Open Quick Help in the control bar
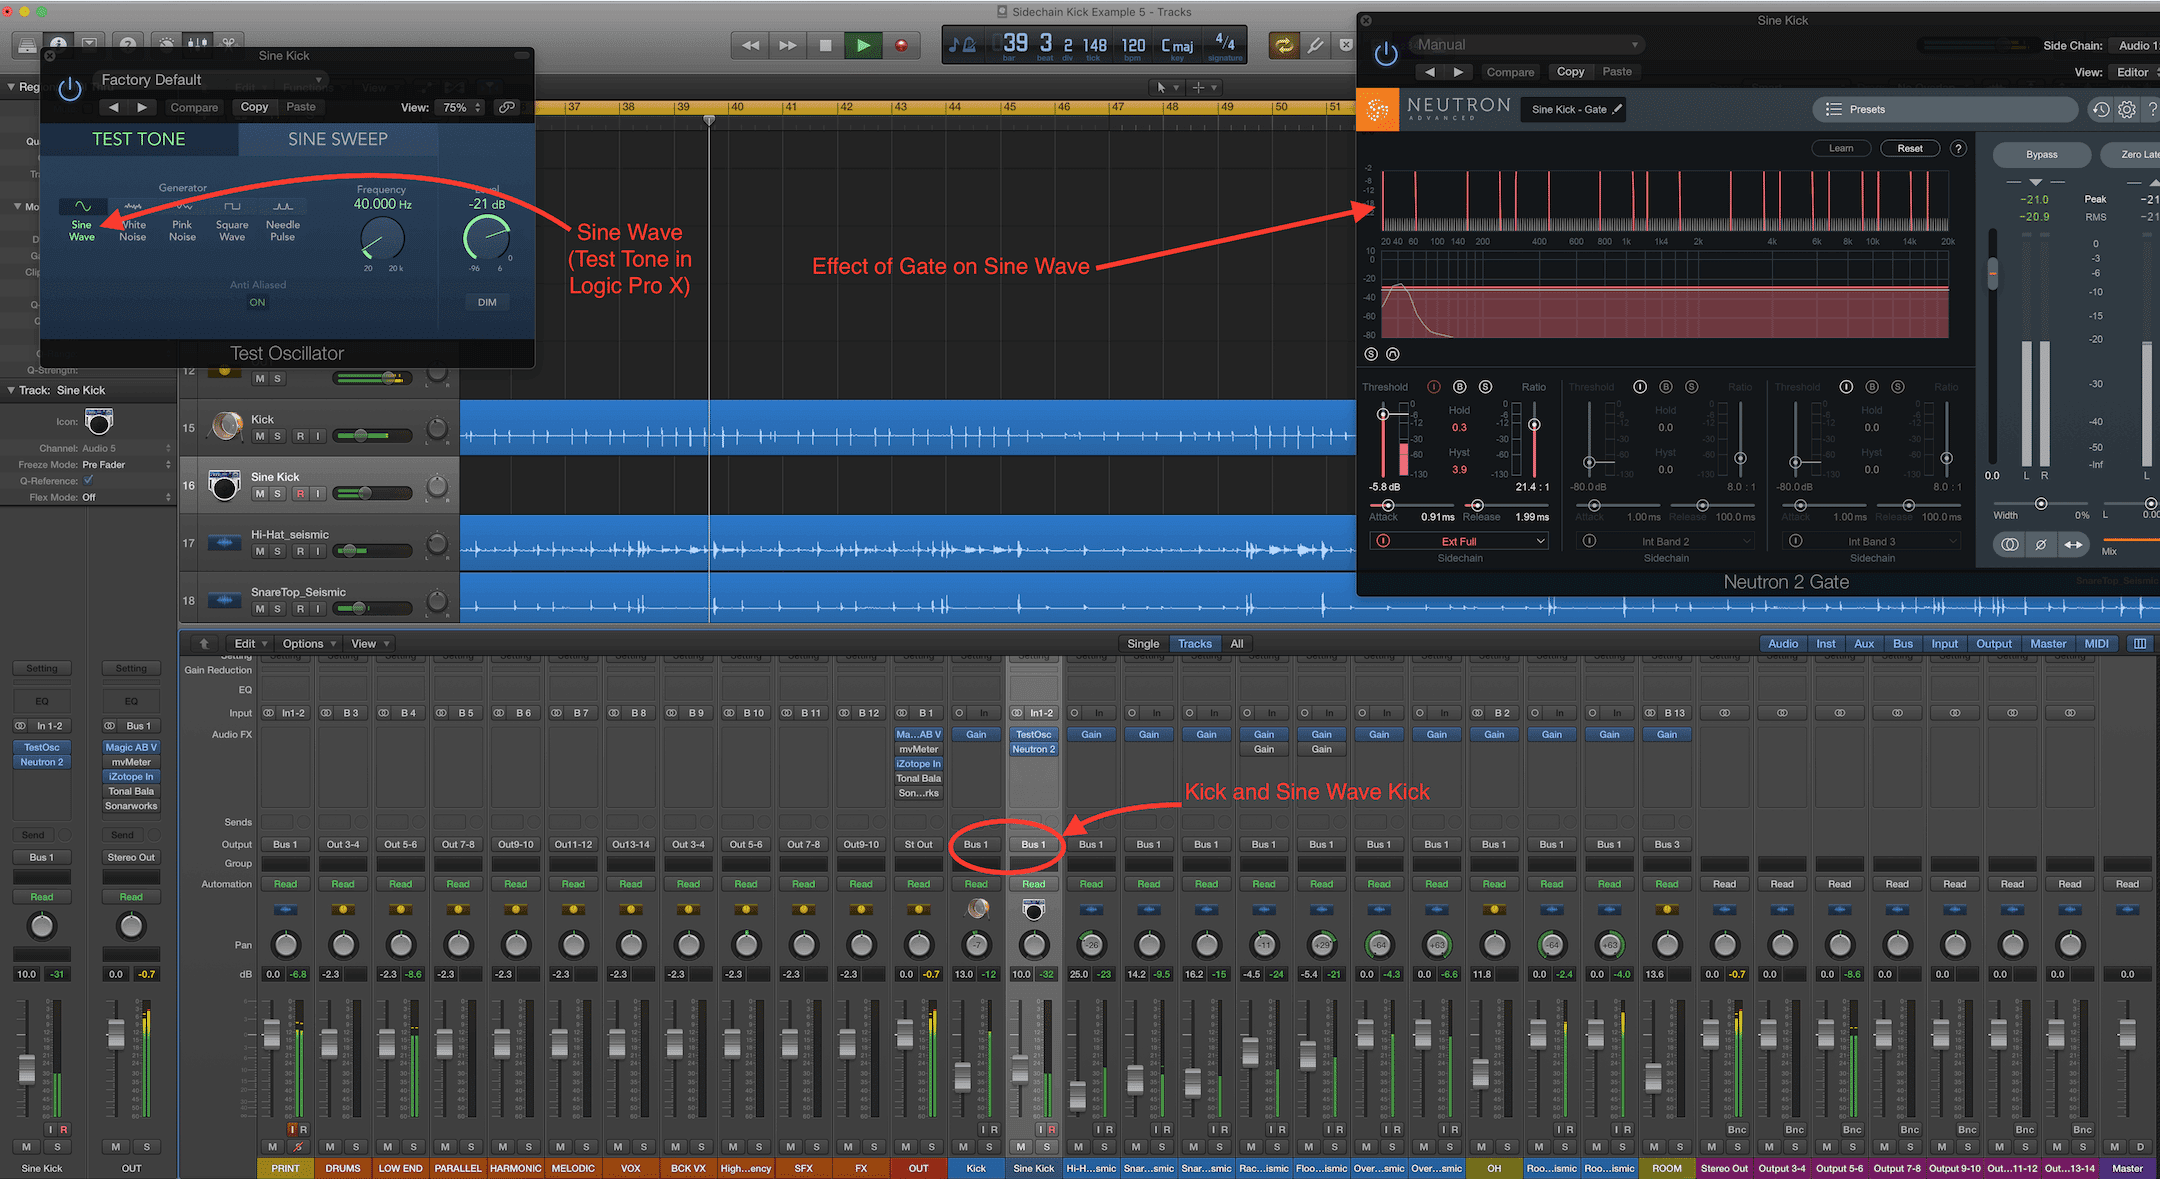Screen dimensions: 2160x1179 click(128, 45)
